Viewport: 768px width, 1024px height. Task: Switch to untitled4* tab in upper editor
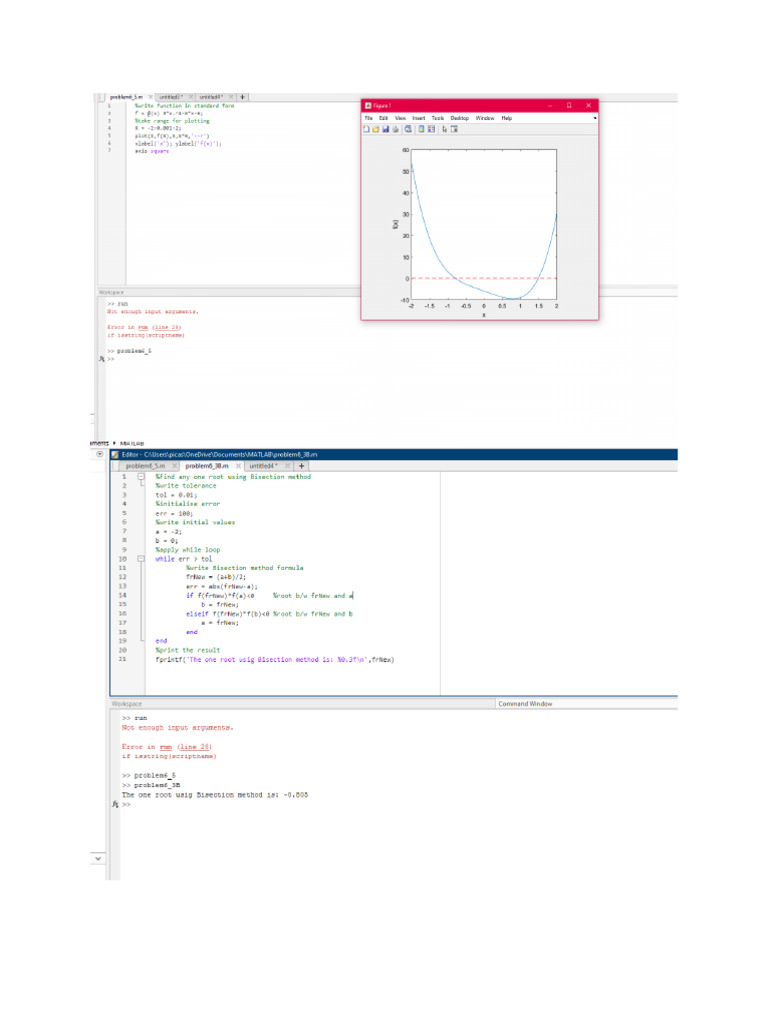coord(211,97)
